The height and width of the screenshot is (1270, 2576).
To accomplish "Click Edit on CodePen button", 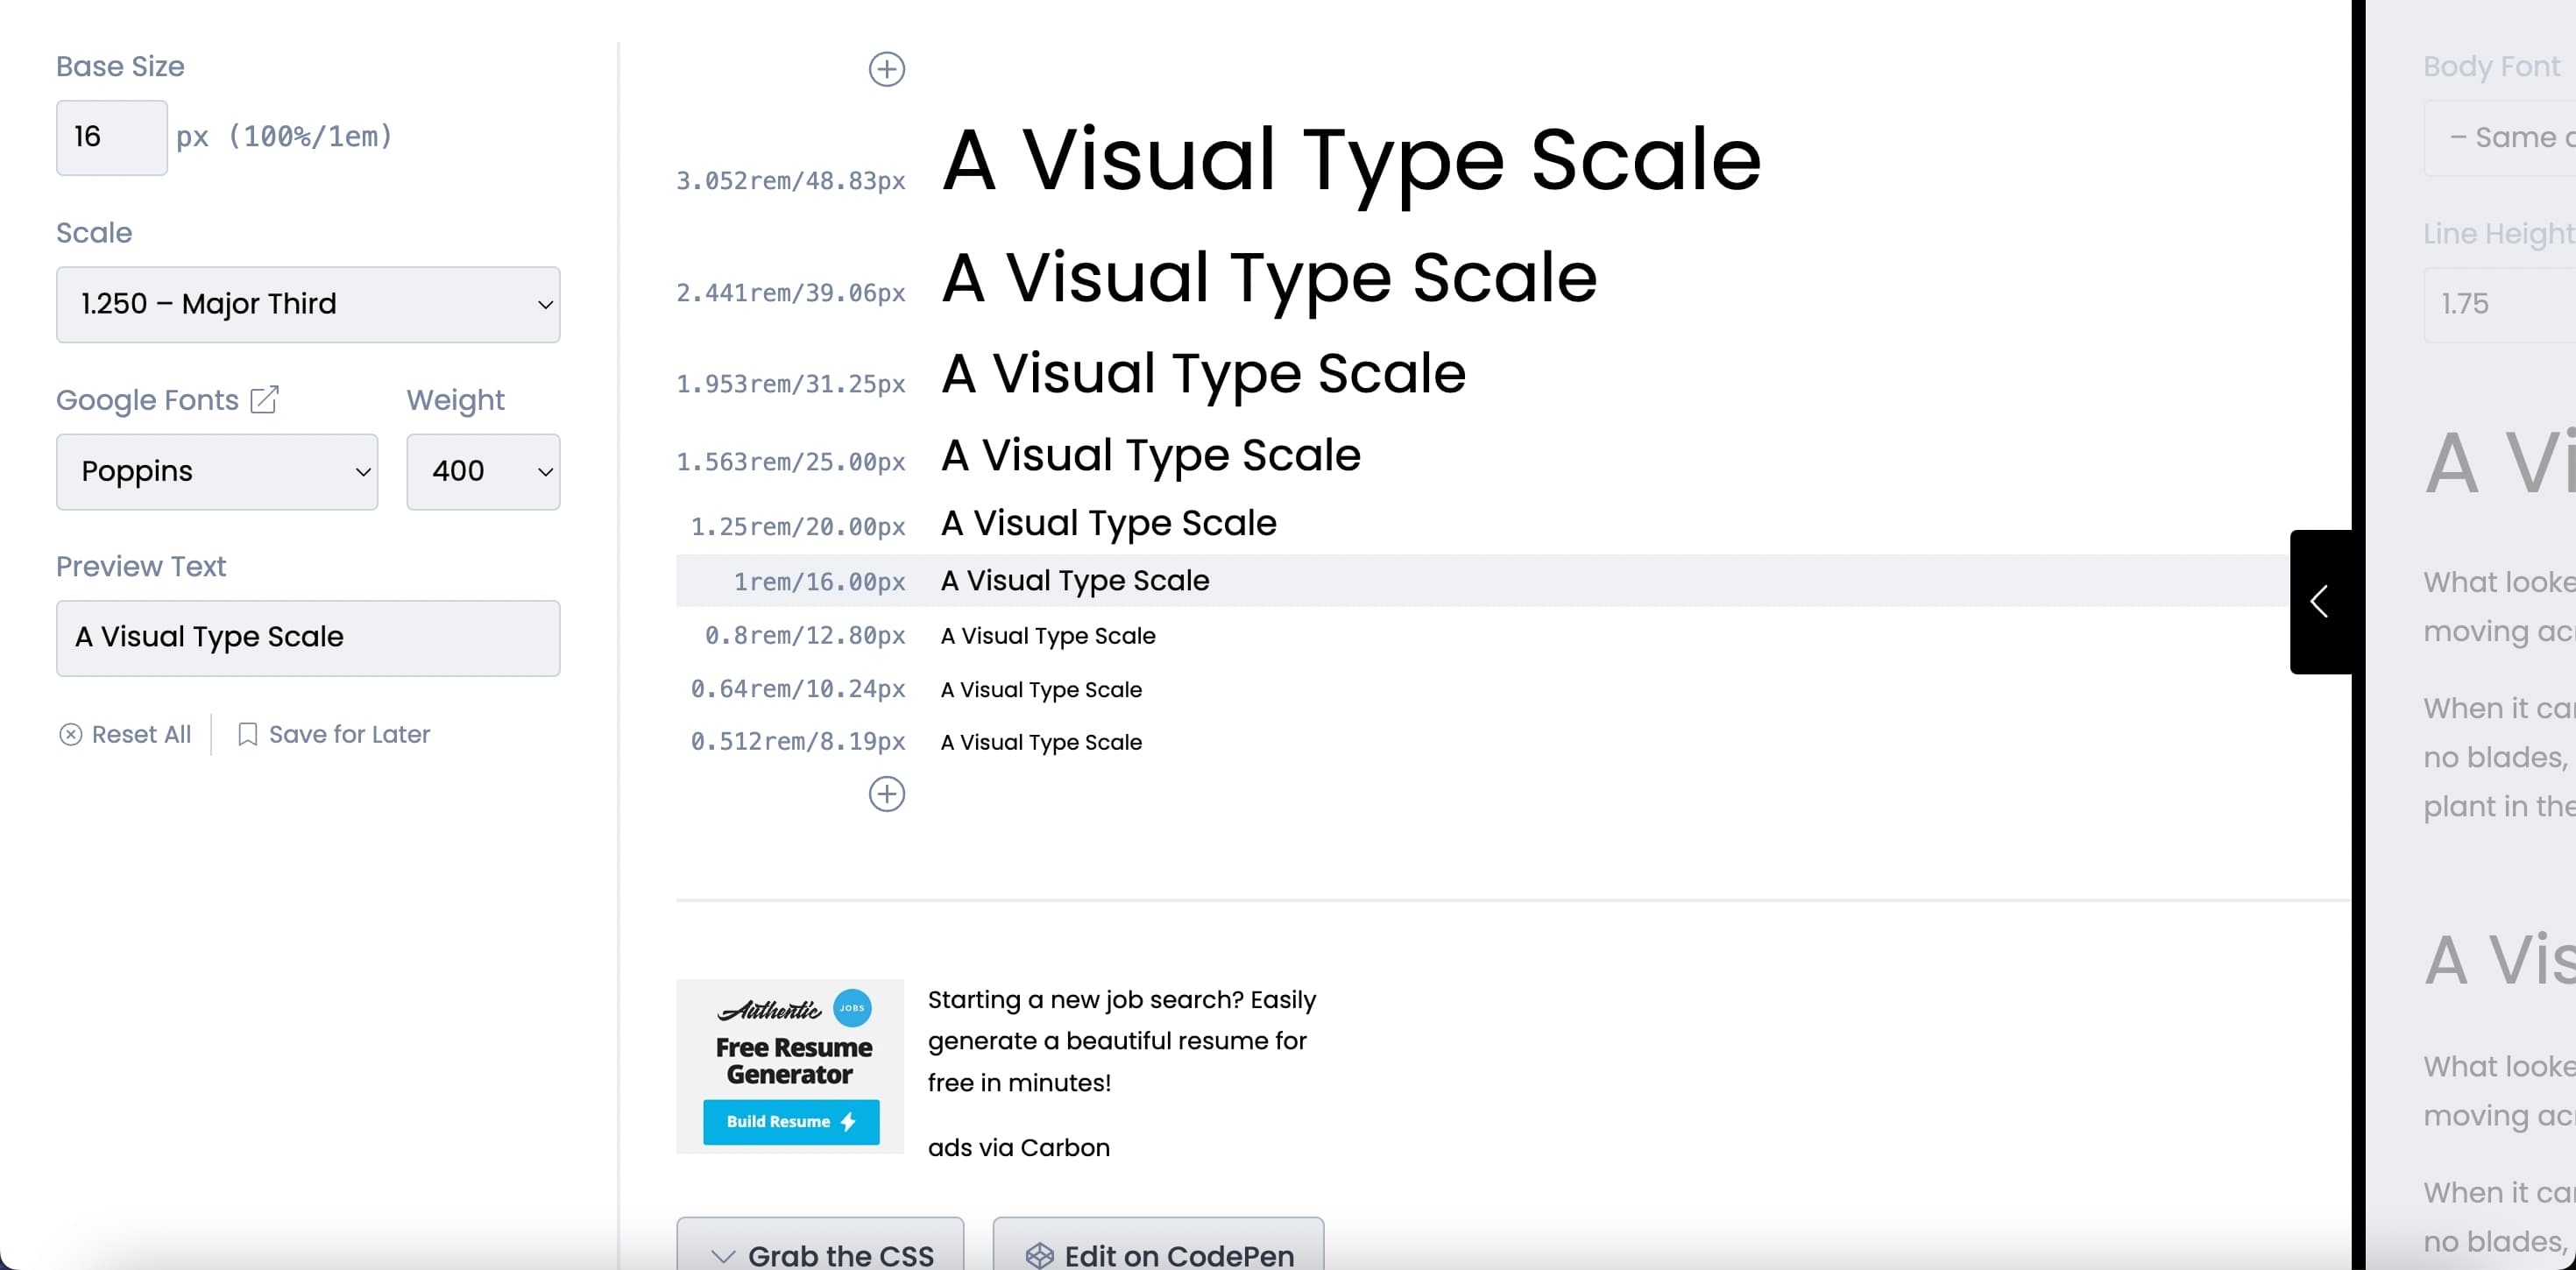I will pos(1151,1252).
